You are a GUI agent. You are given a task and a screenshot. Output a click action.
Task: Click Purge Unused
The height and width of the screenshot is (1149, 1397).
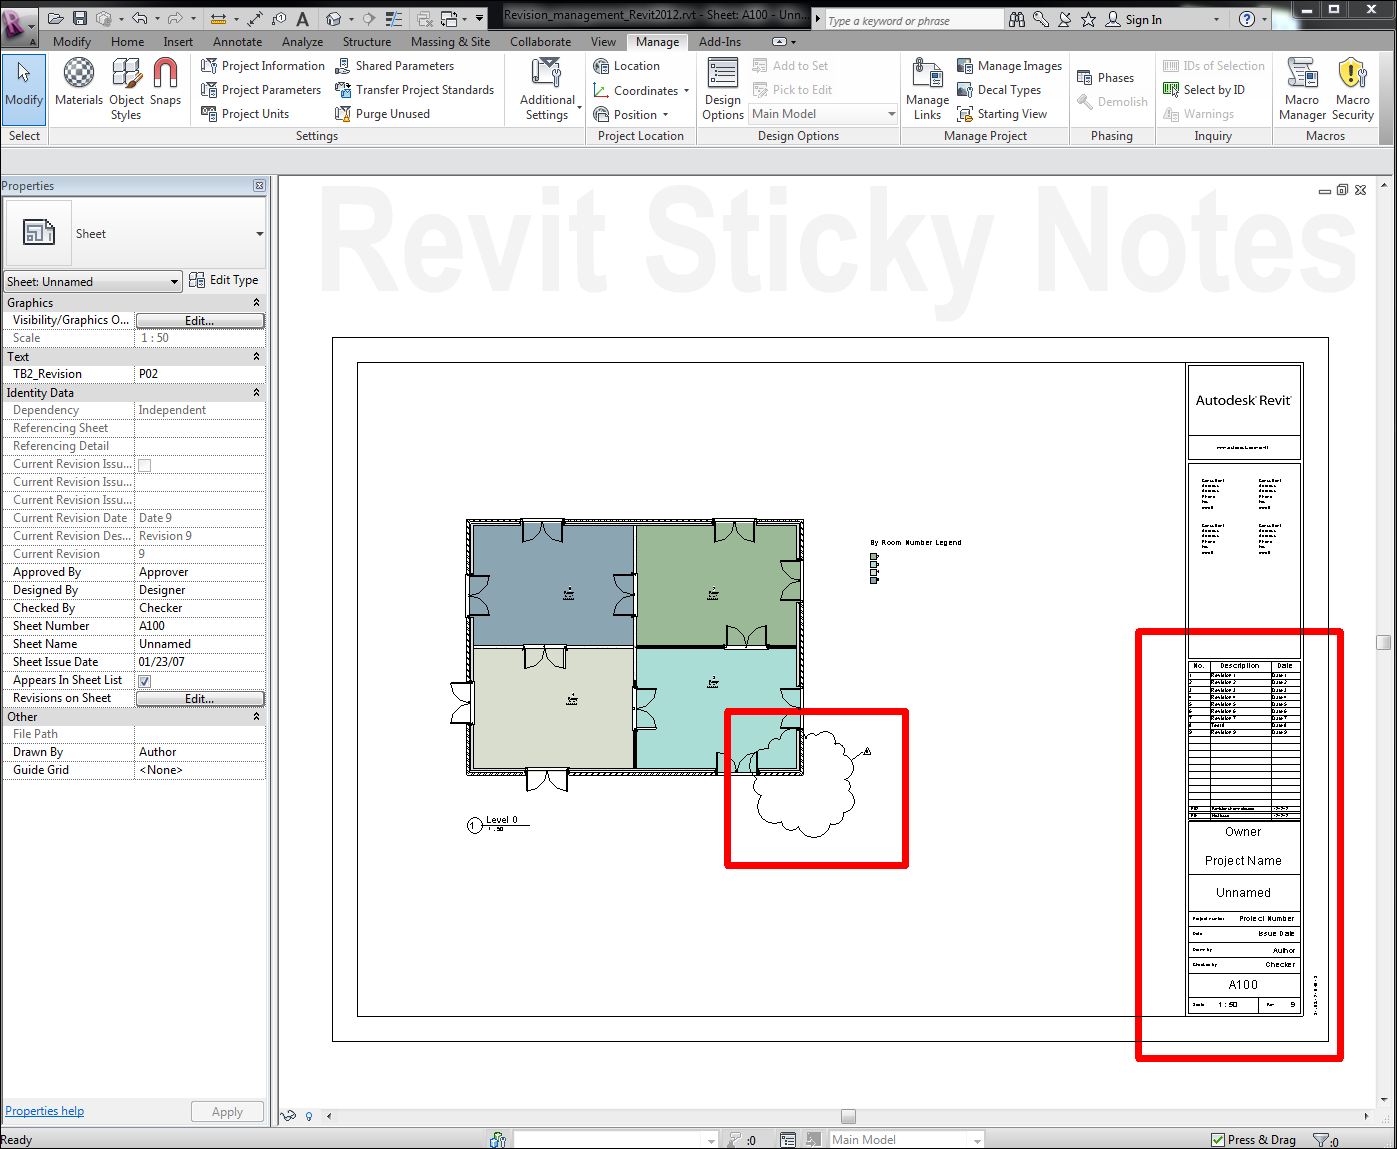(382, 114)
